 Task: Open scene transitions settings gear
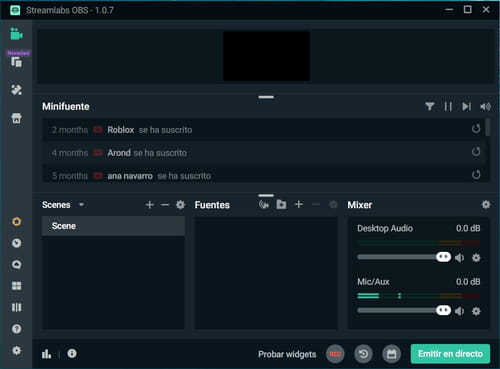pyautogui.click(x=180, y=205)
